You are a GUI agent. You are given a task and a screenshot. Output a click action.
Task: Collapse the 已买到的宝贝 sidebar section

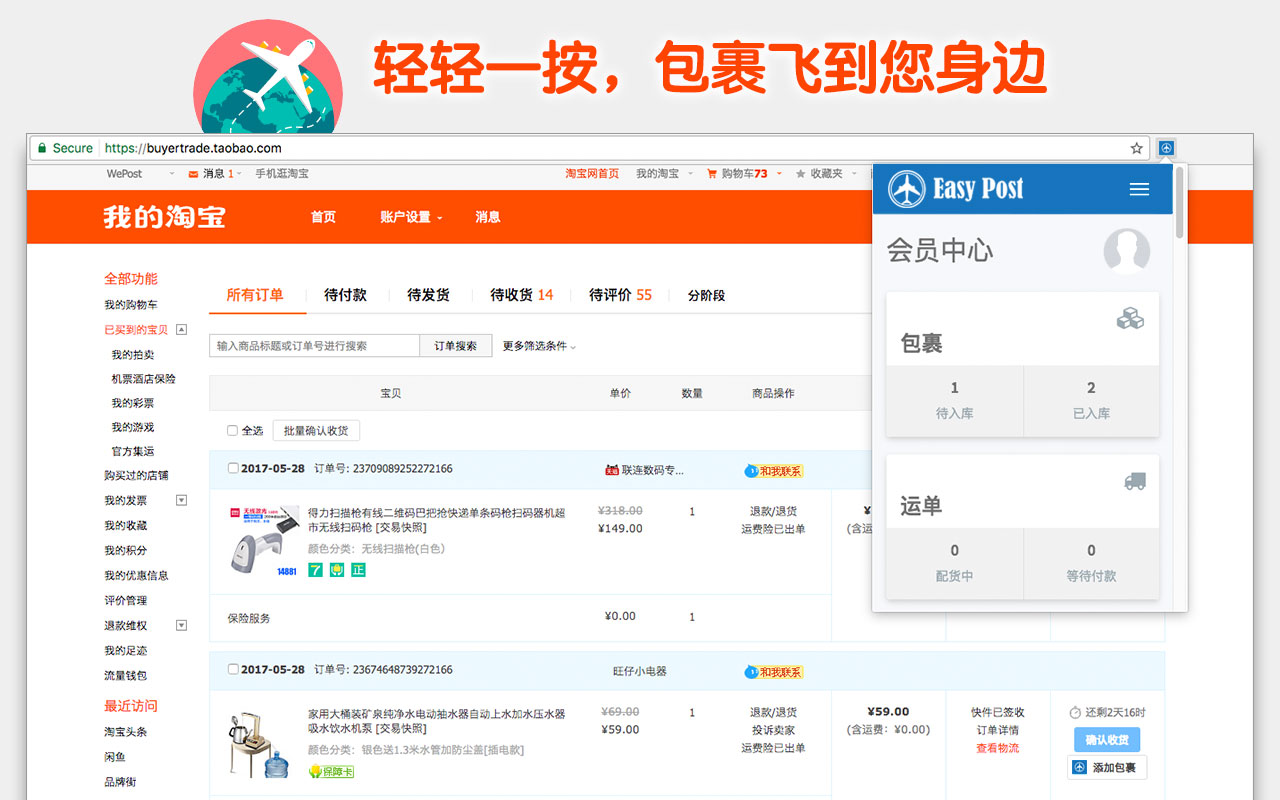click(x=182, y=329)
